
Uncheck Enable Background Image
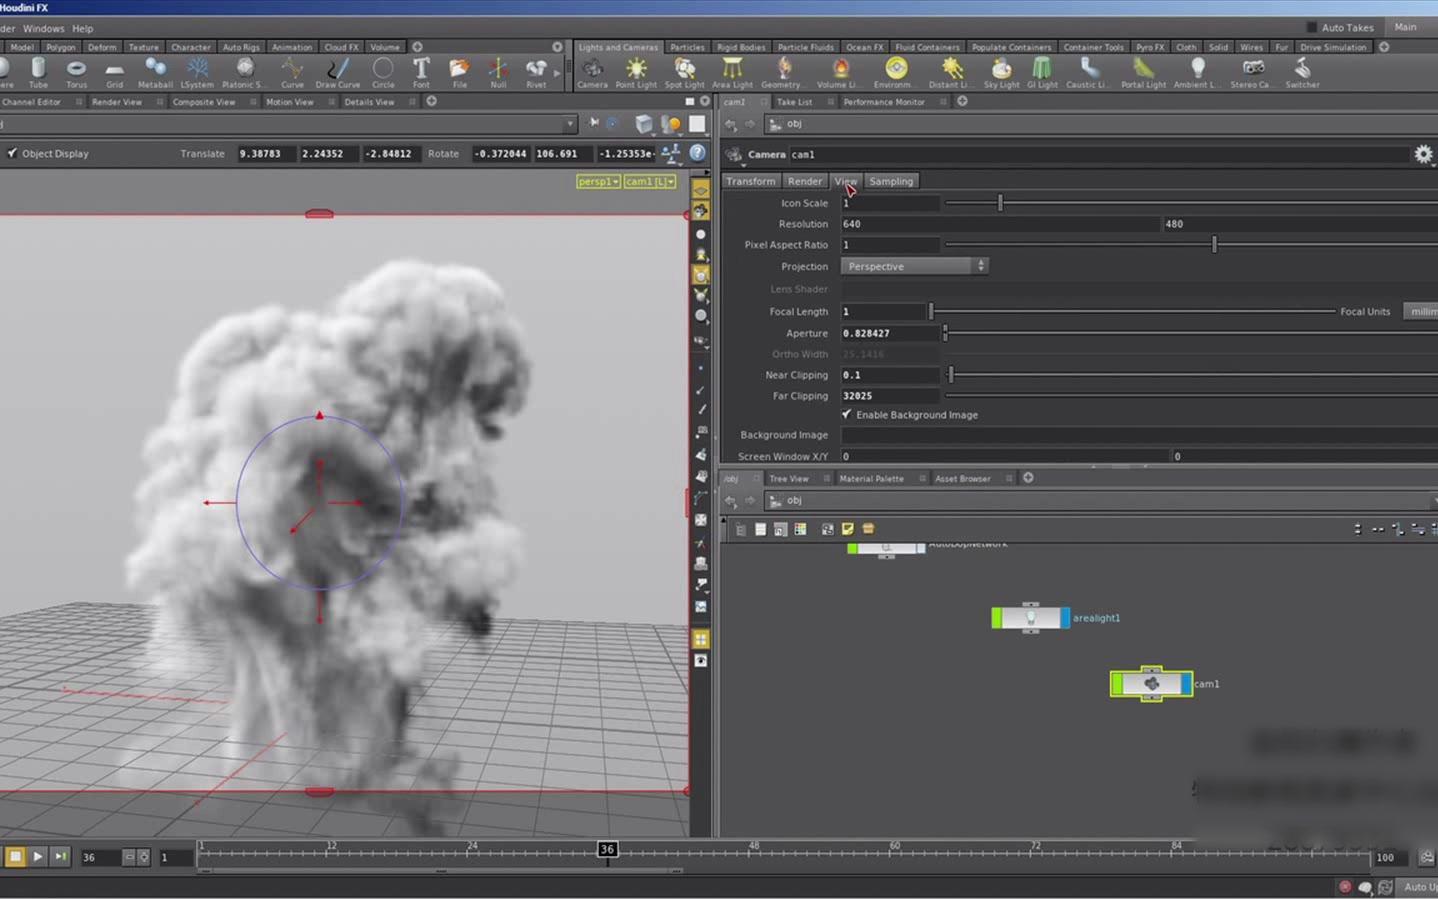847,414
